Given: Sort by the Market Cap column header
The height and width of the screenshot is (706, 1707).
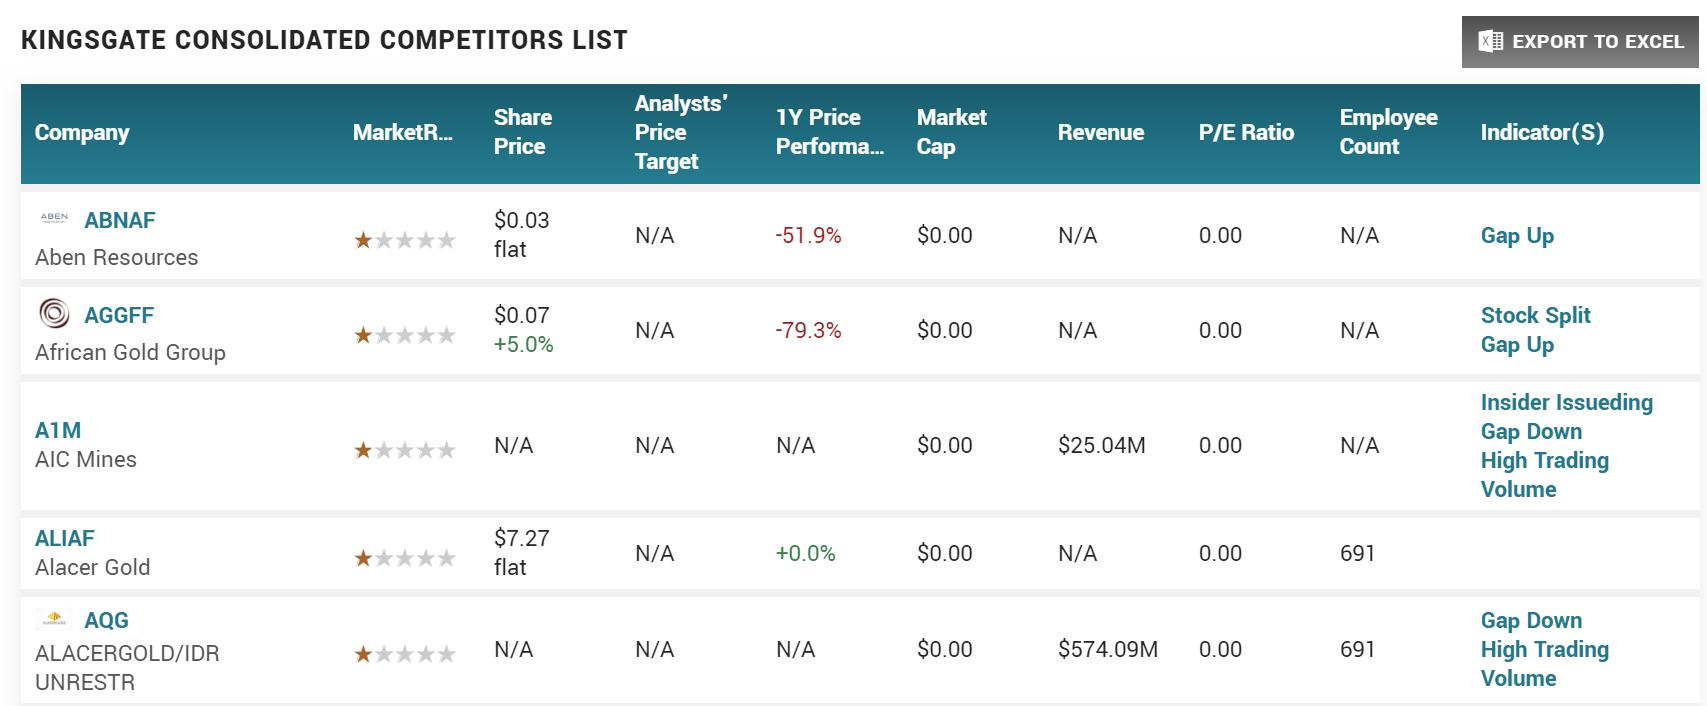Looking at the screenshot, I should 951,132.
